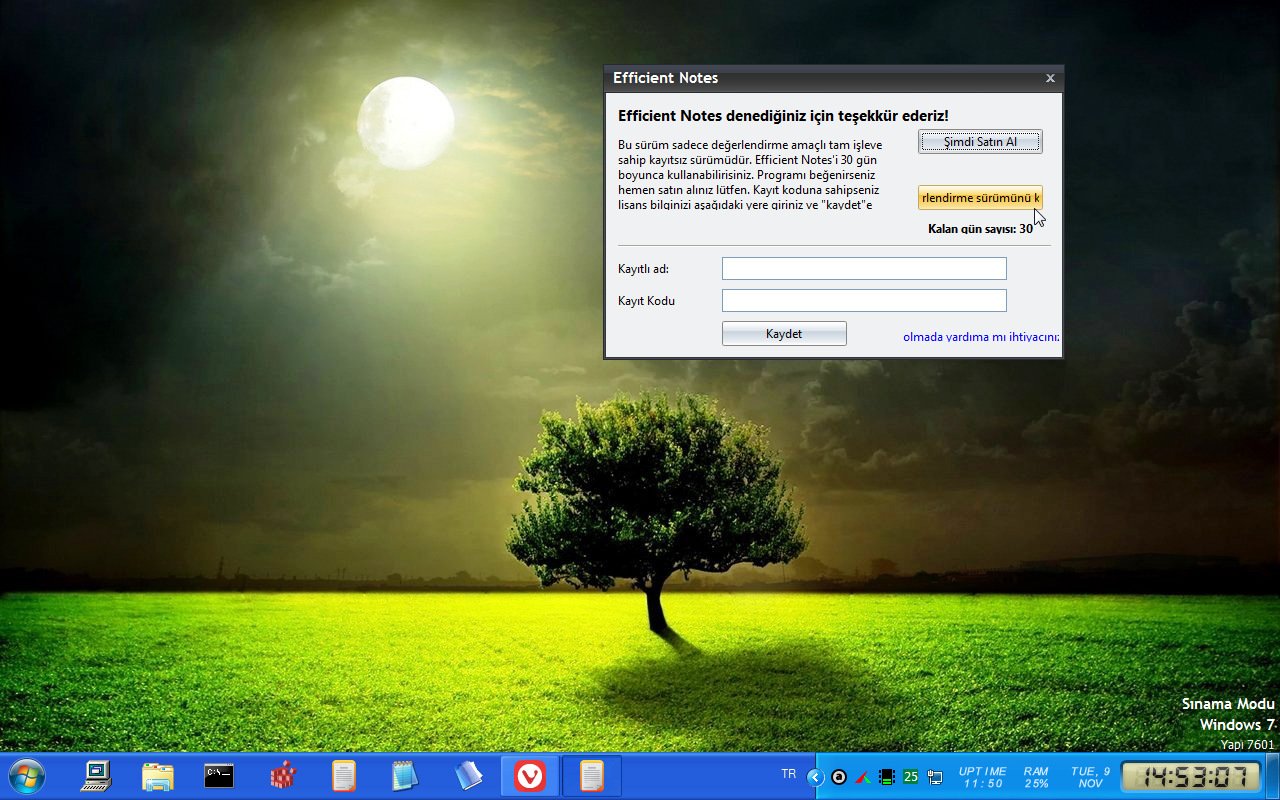Click the Kaydet button
This screenshot has width=1280, height=800.
pyautogui.click(x=784, y=334)
